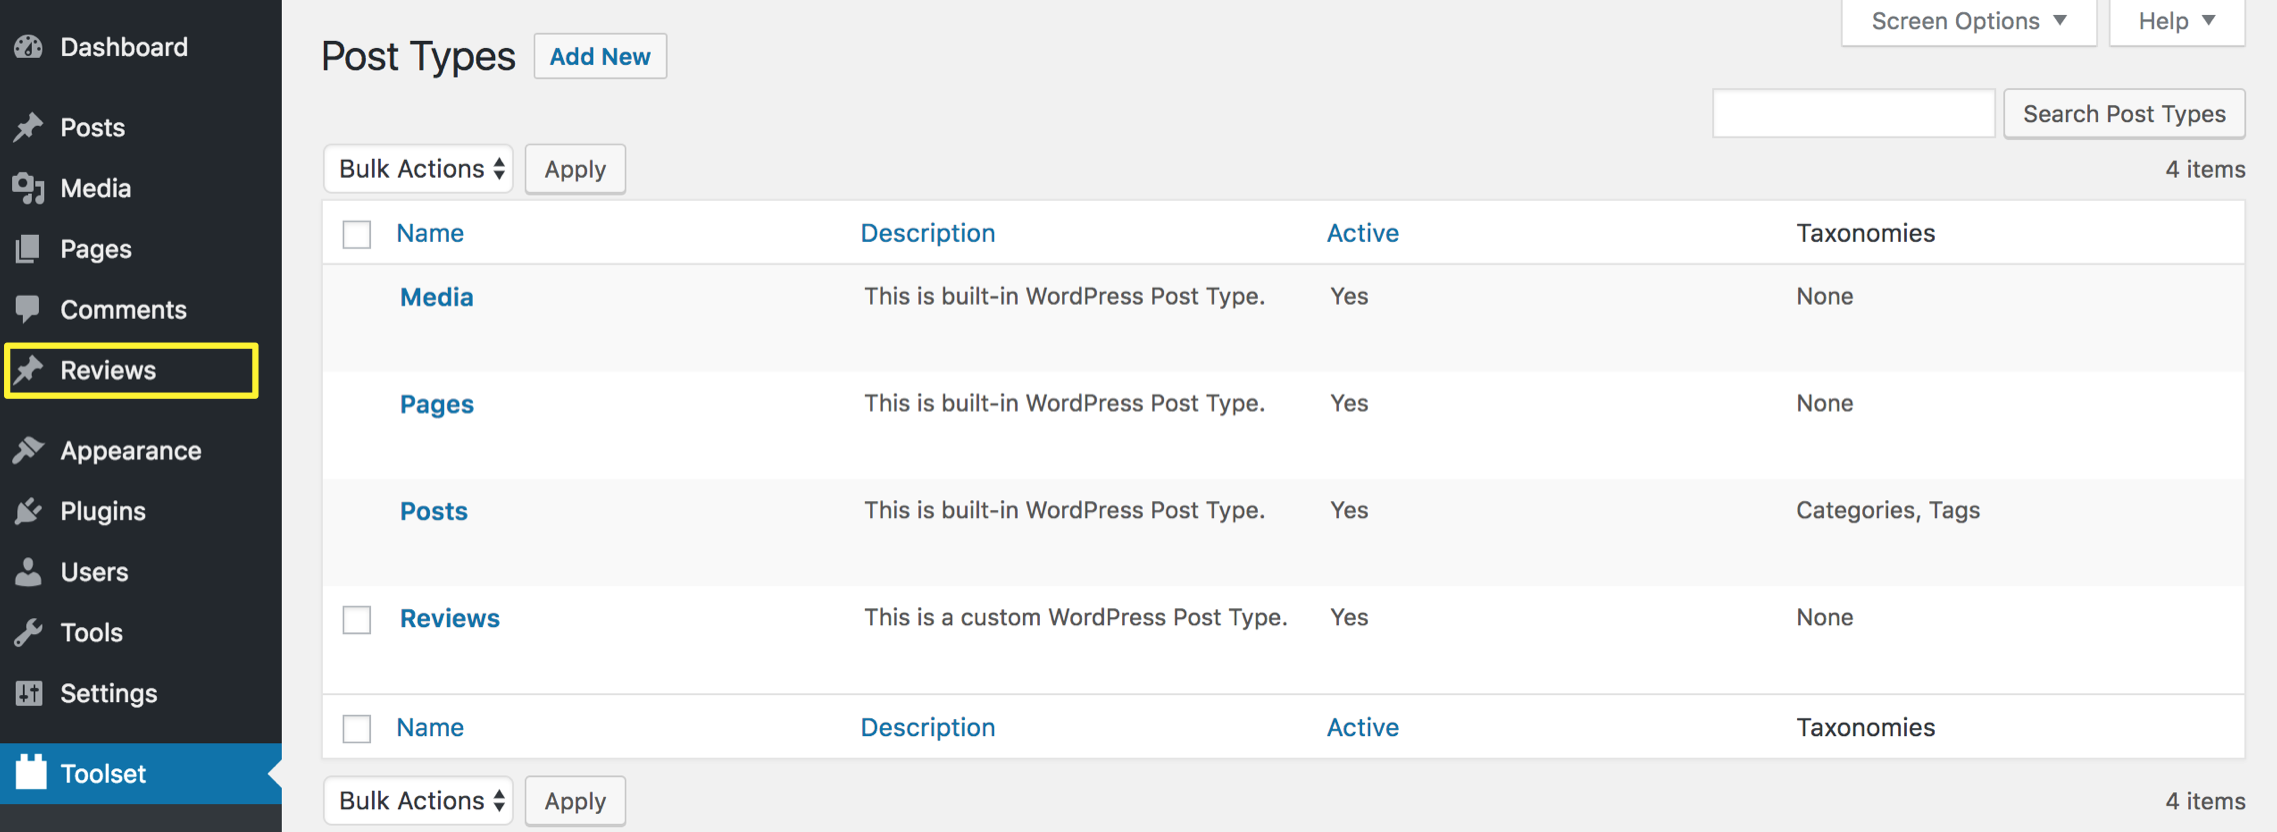Open the bottom Bulk Actions dropdown
Viewport: 2277px width, 832px height.
pyautogui.click(x=419, y=801)
